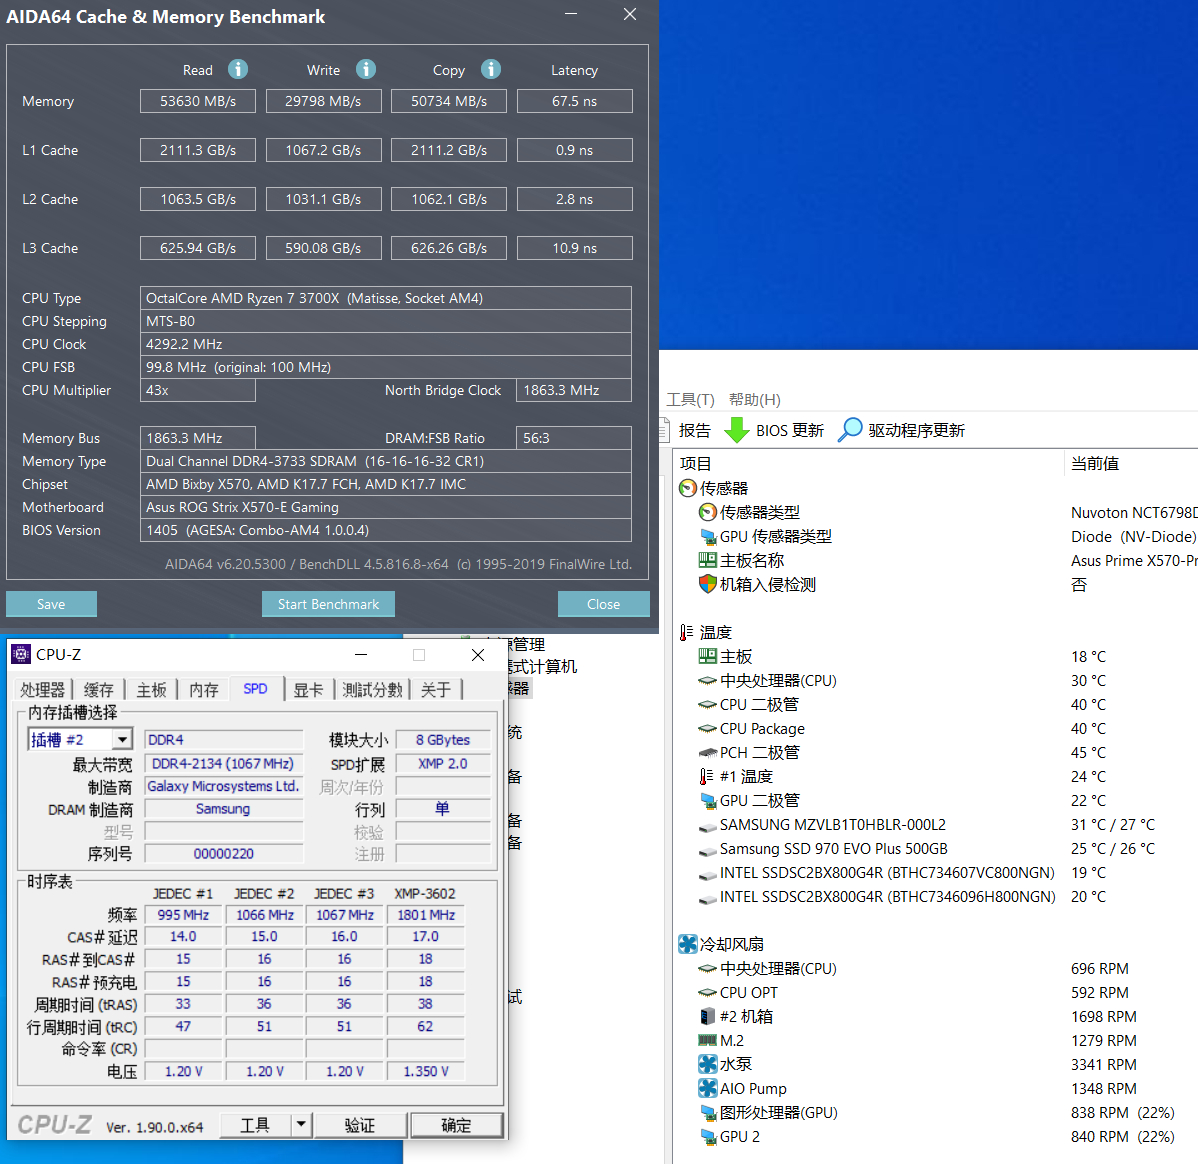Viewport: 1198px width, 1164px height.
Task: Click the XMP-3602 timing column header
Action: 425,893
